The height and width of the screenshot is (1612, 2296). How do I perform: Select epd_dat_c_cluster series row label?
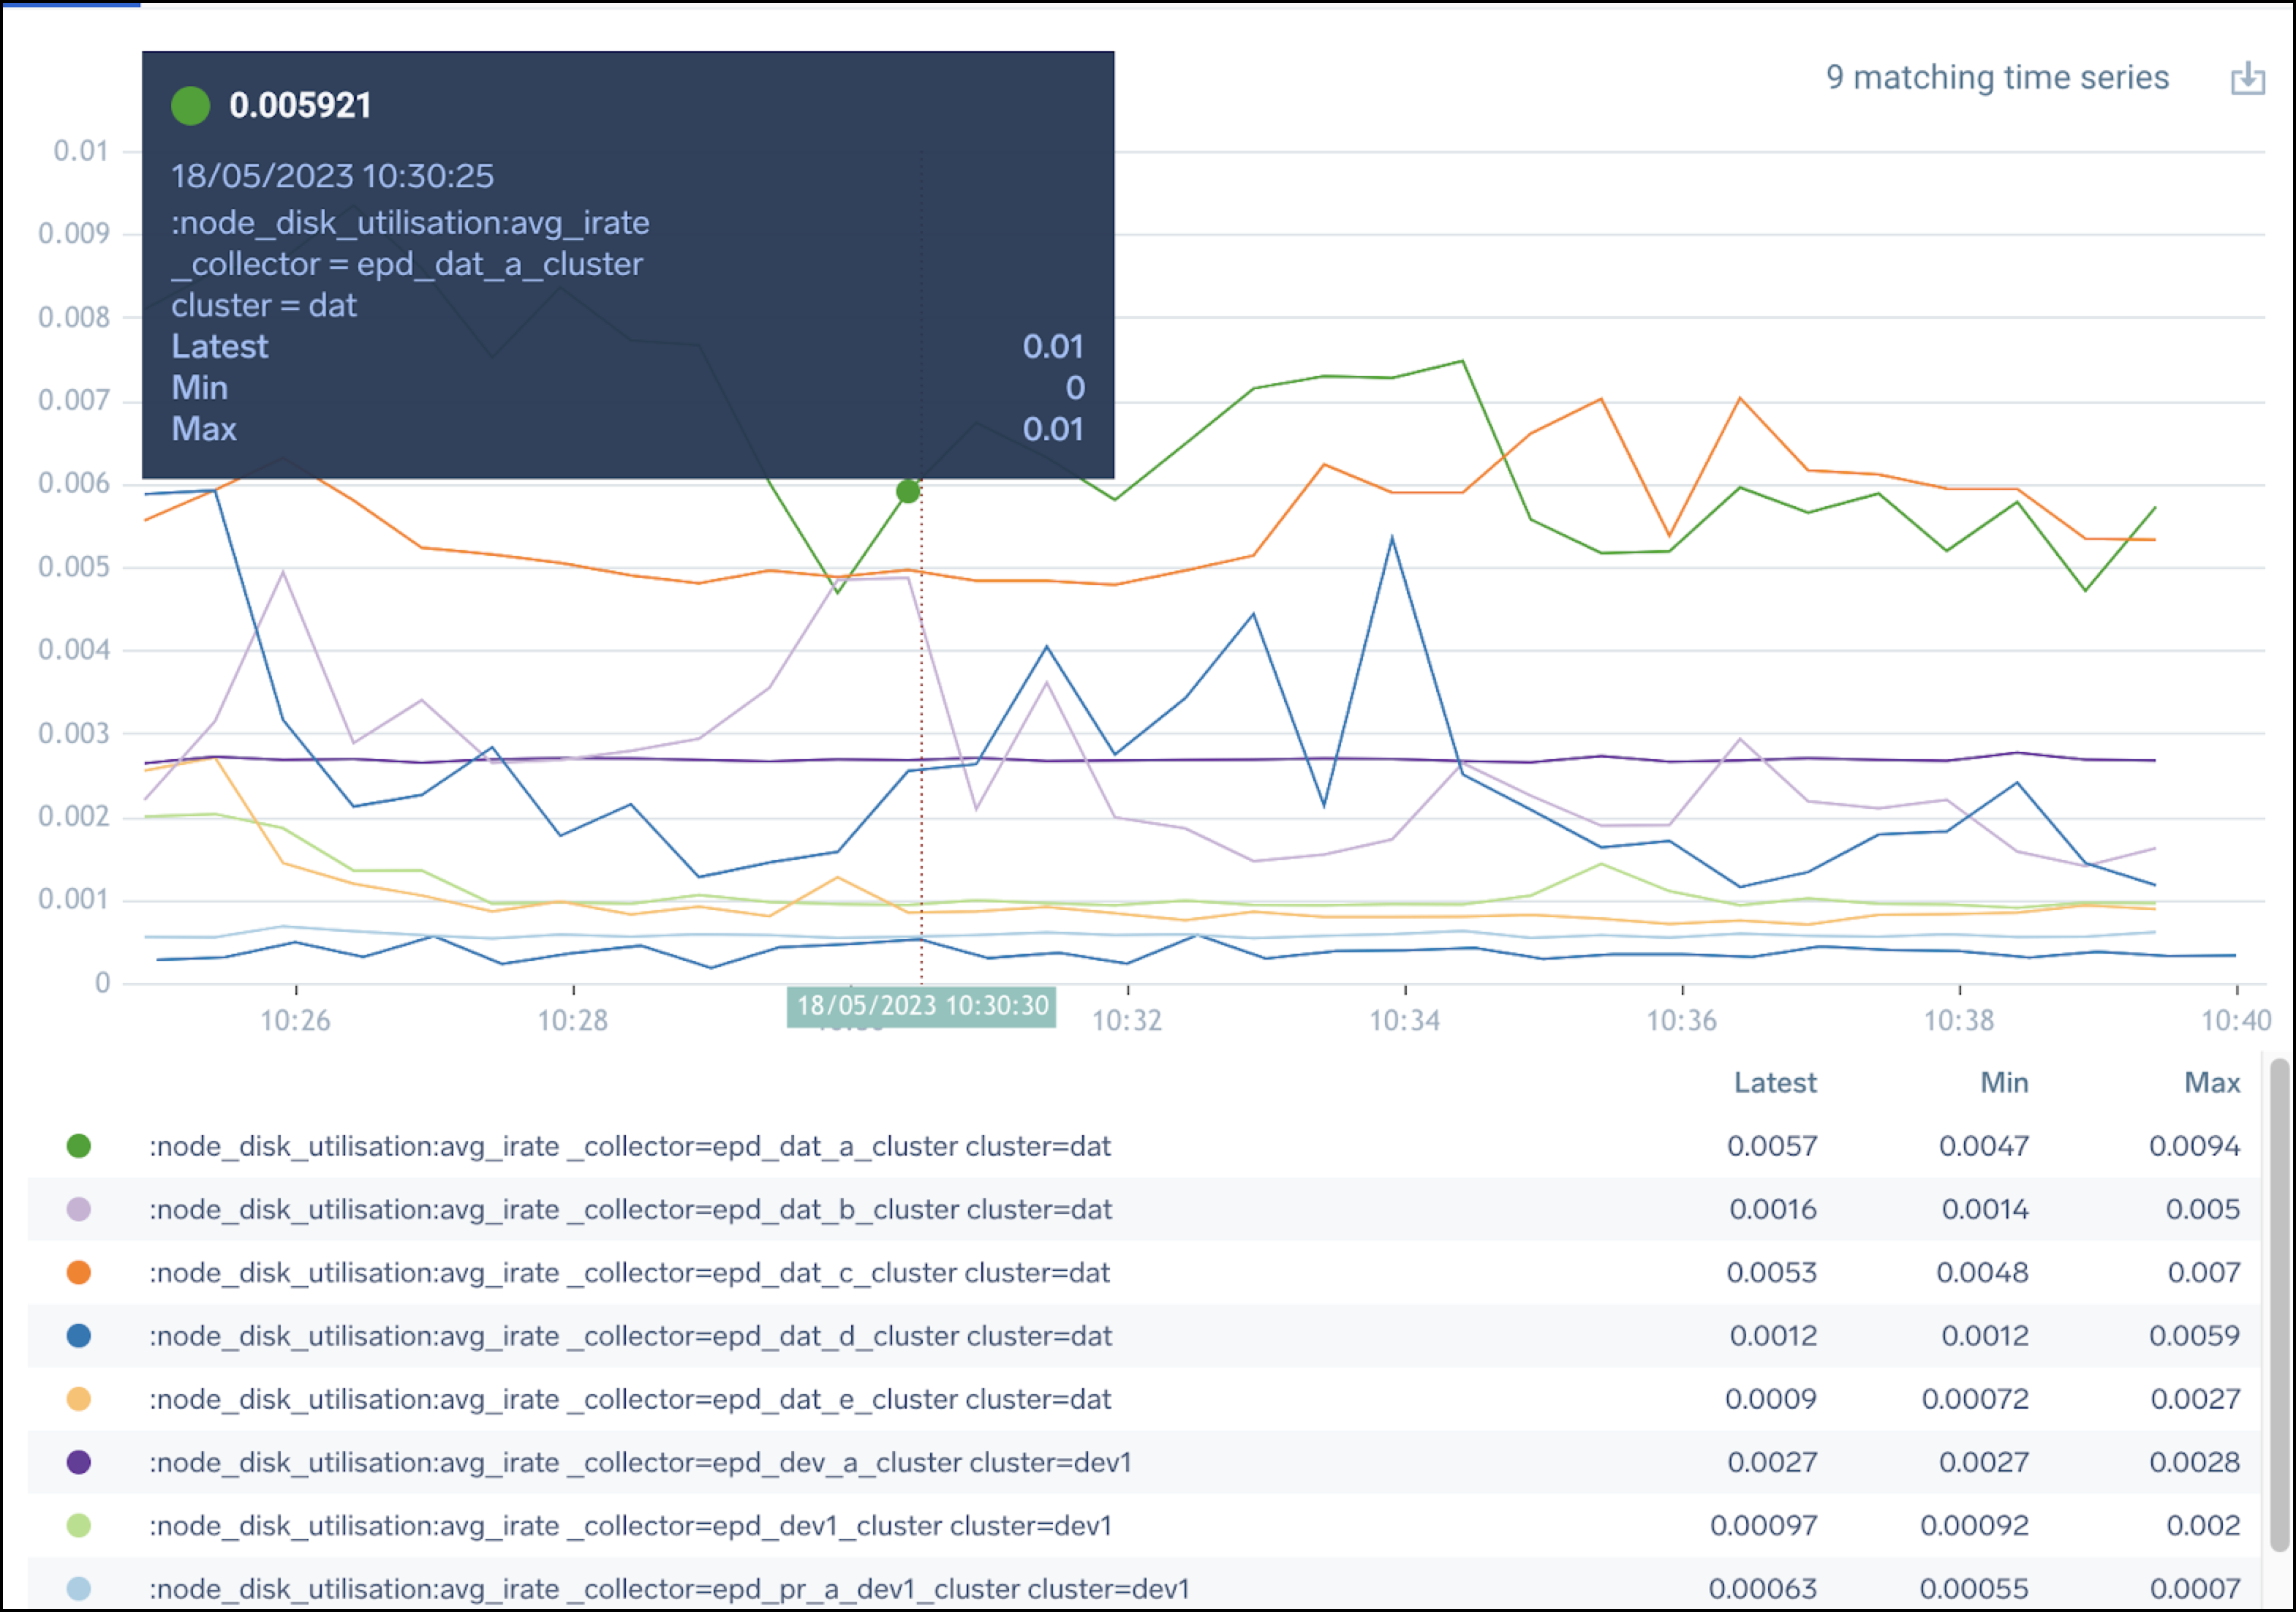coord(630,1272)
